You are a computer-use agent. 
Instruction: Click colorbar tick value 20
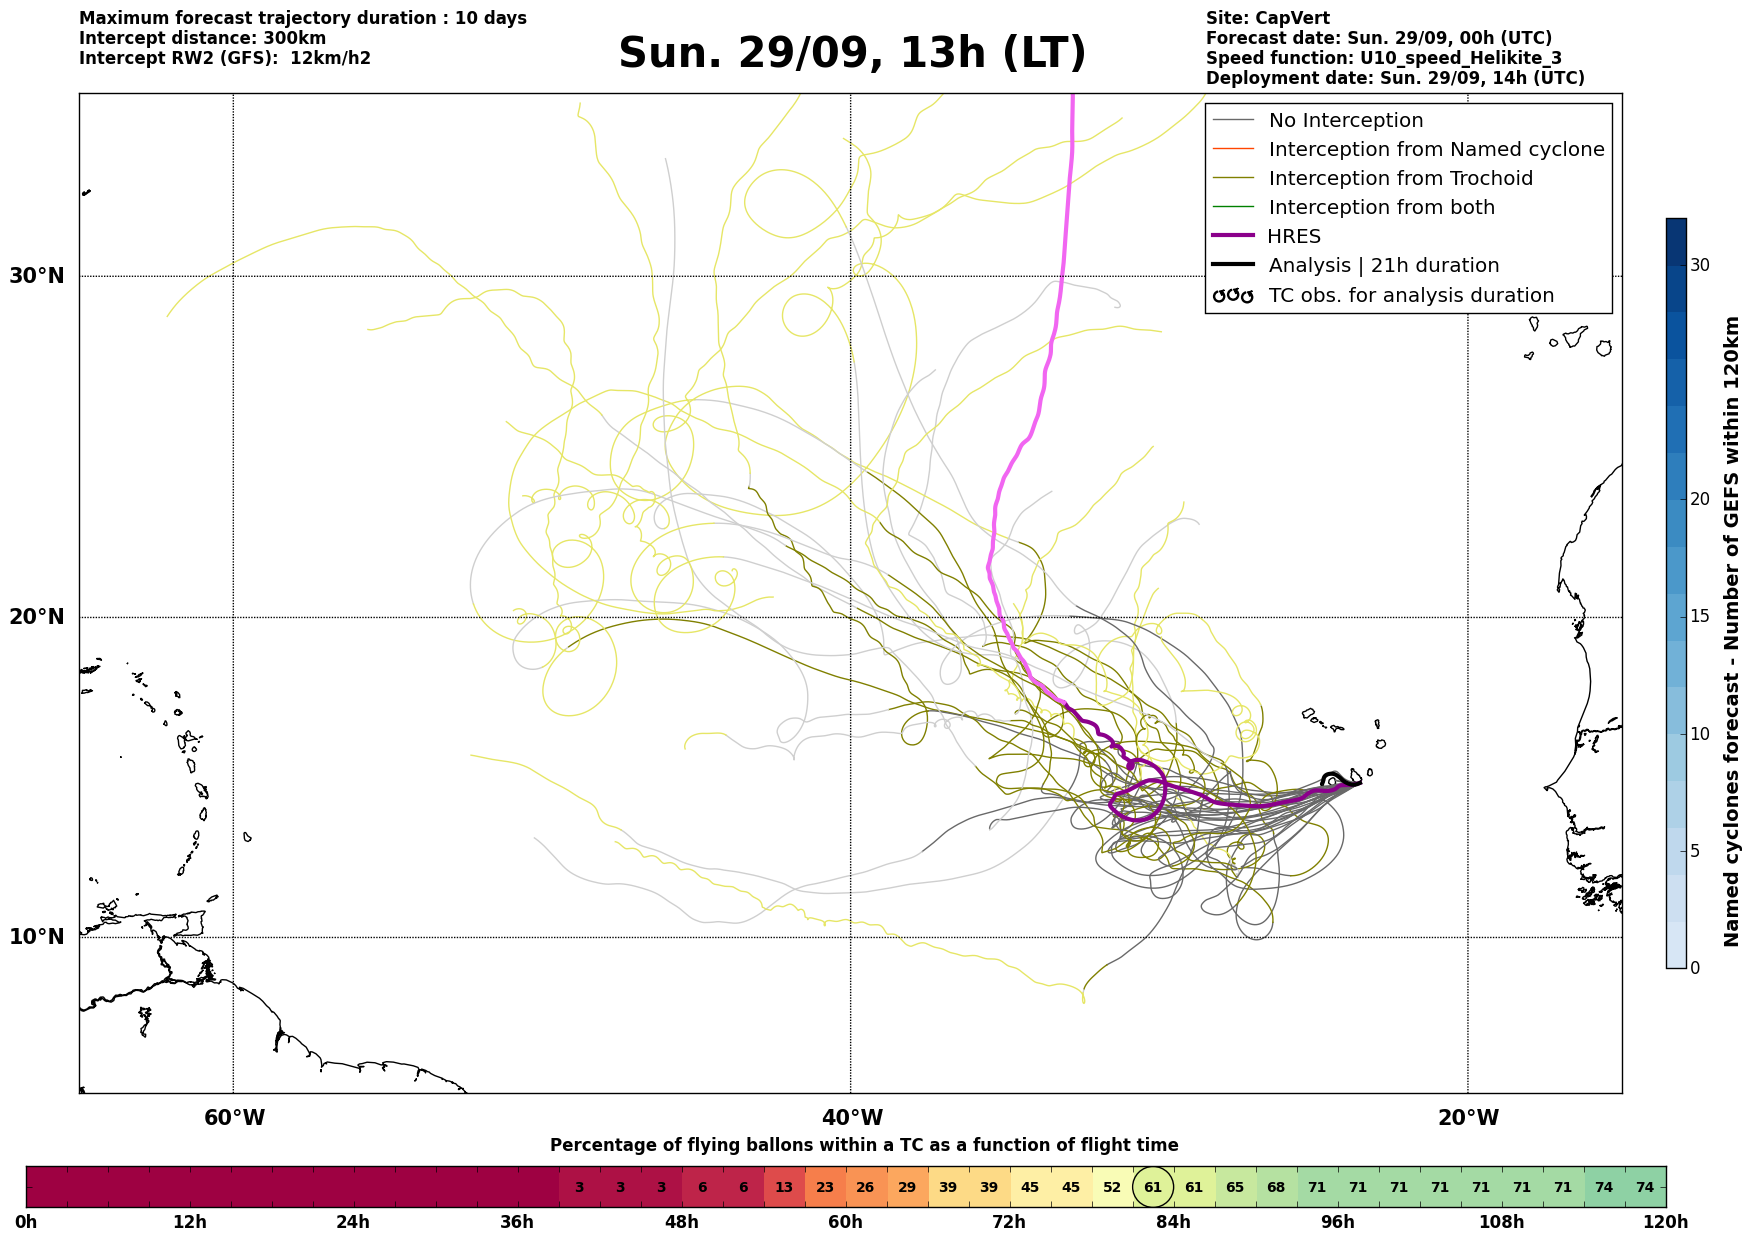(x=1700, y=499)
